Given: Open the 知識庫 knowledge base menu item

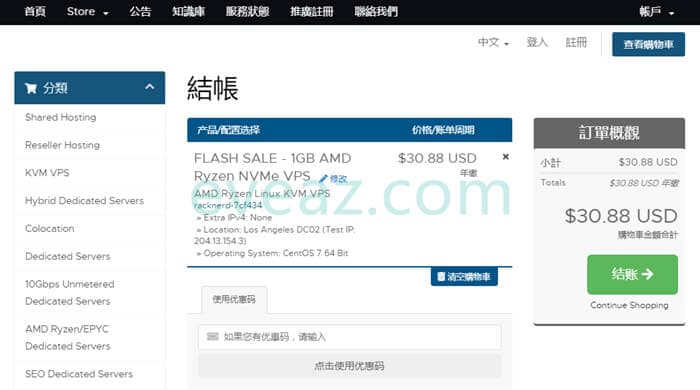Looking at the screenshot, I should (x=188, y=12).
